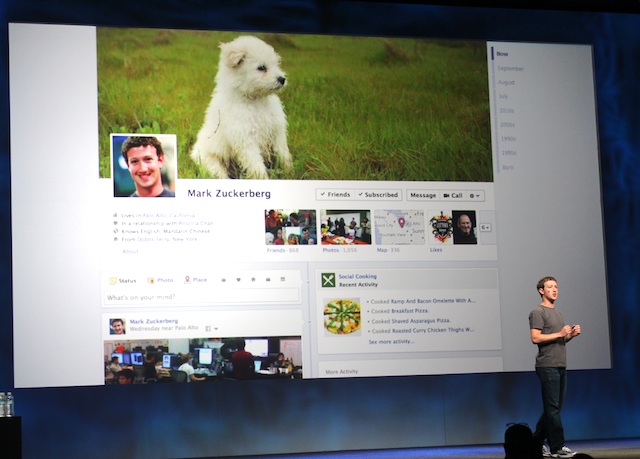Screen dimensions: 640x459
Task: Click the green Social Cooking fork-and-knife icon
Action: click(328, 280)
